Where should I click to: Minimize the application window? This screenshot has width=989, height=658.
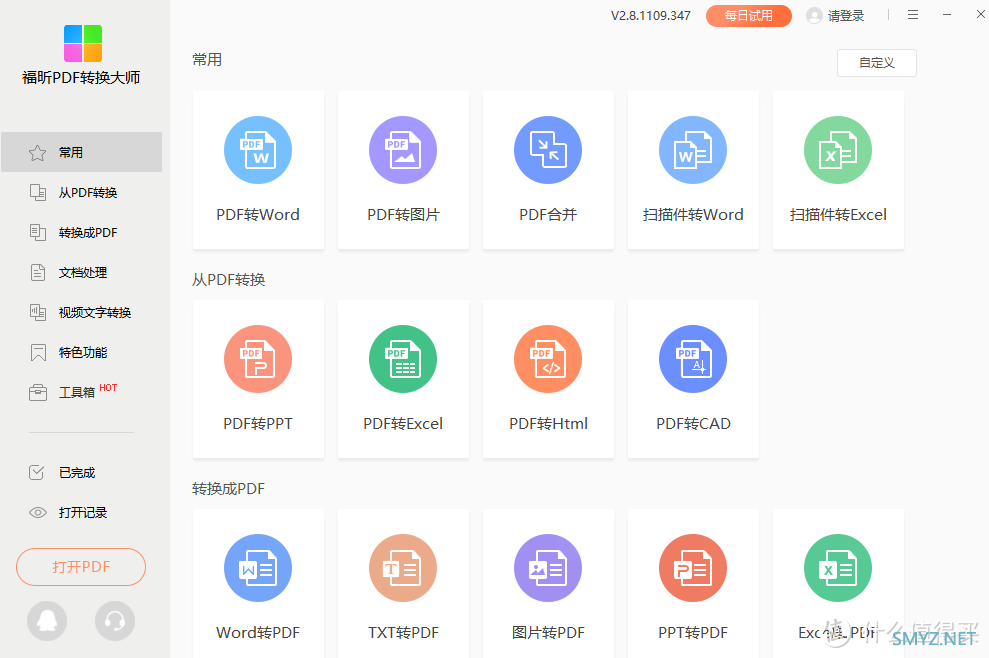[x=947, y=15]
